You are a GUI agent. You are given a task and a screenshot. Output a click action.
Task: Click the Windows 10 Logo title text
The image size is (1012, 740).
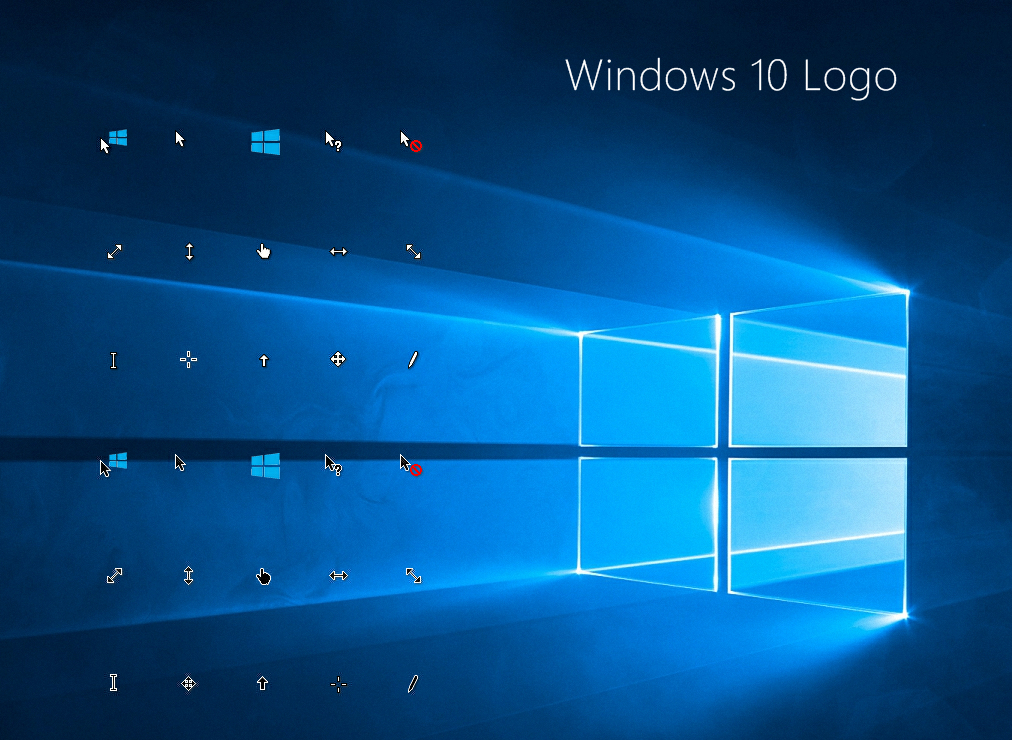[733, 76]
